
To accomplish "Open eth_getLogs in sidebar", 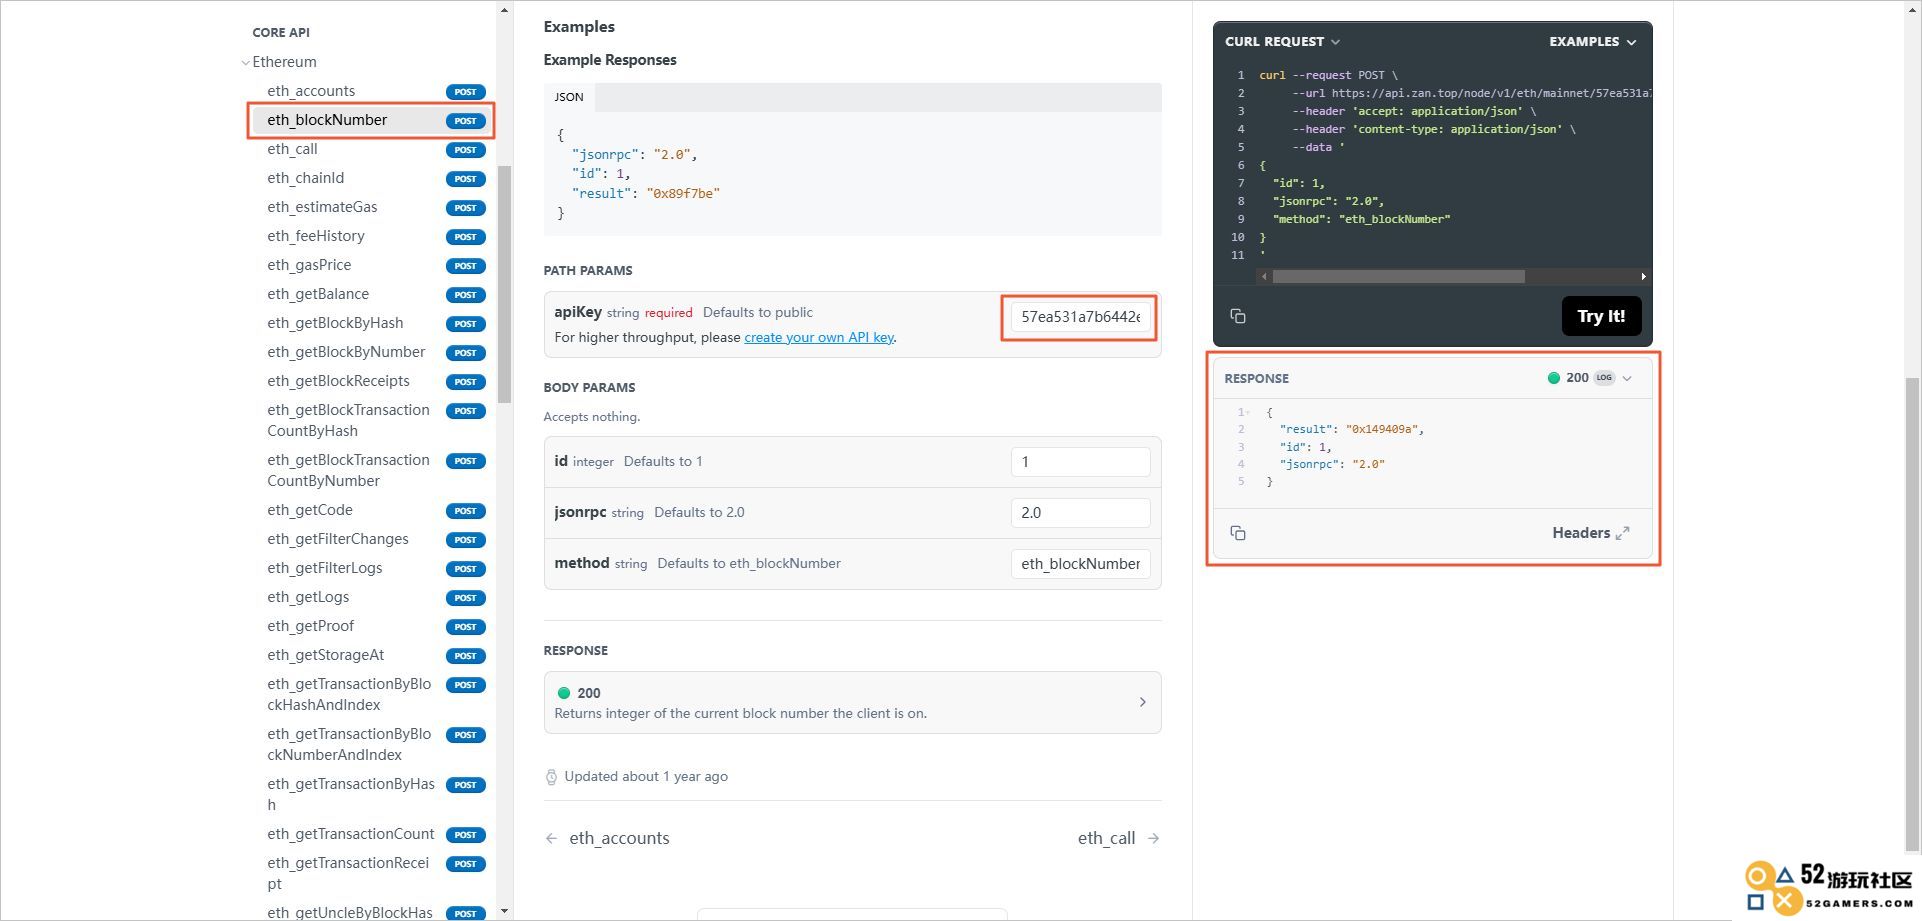I will 370,597.
